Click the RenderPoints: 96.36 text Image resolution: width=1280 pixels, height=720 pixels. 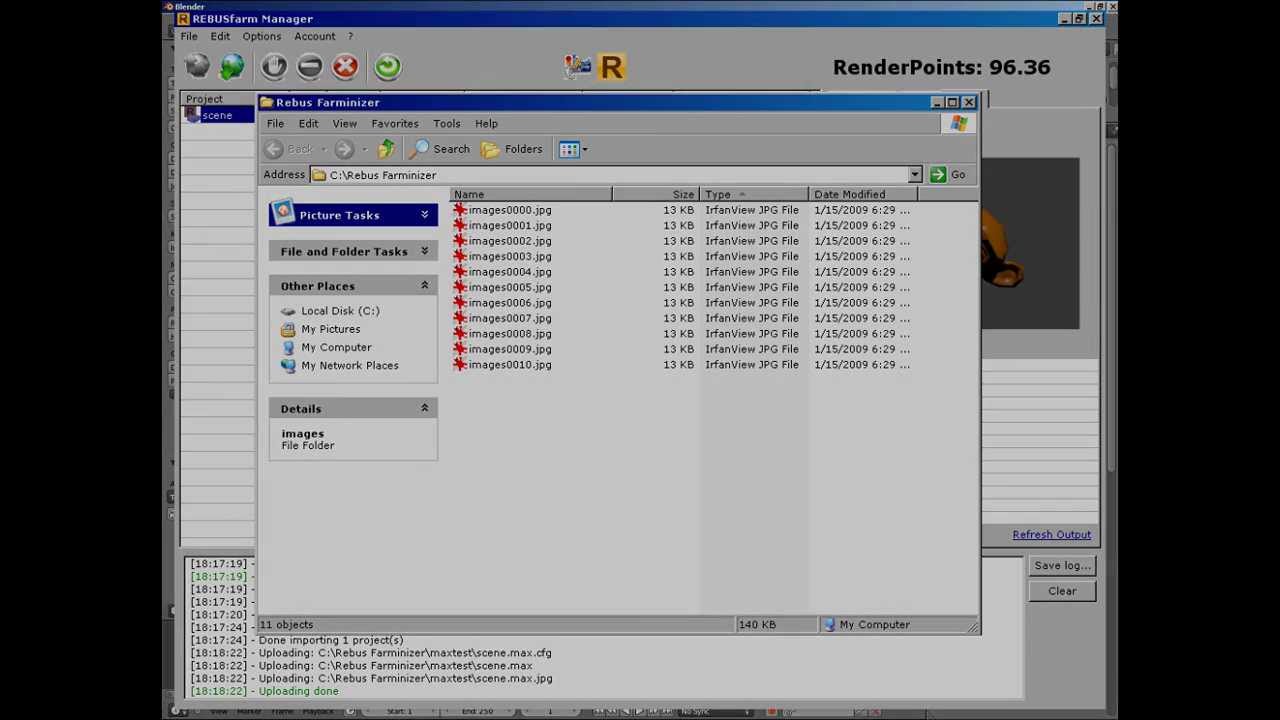coord(941,67)
